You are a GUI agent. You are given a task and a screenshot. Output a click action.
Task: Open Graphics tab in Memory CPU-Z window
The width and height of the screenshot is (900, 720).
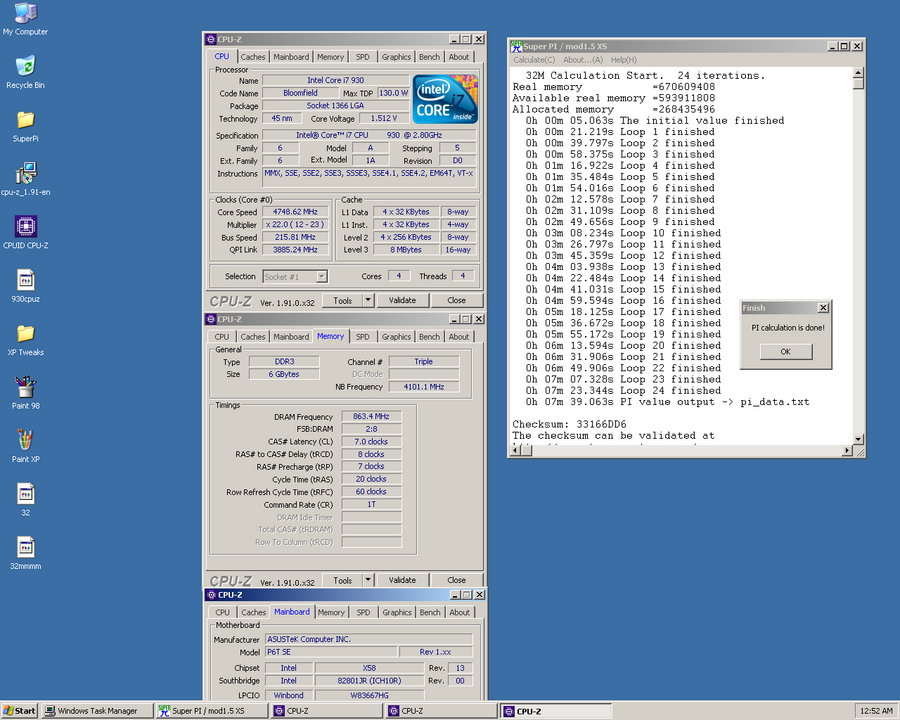click(x=396, y=337)
